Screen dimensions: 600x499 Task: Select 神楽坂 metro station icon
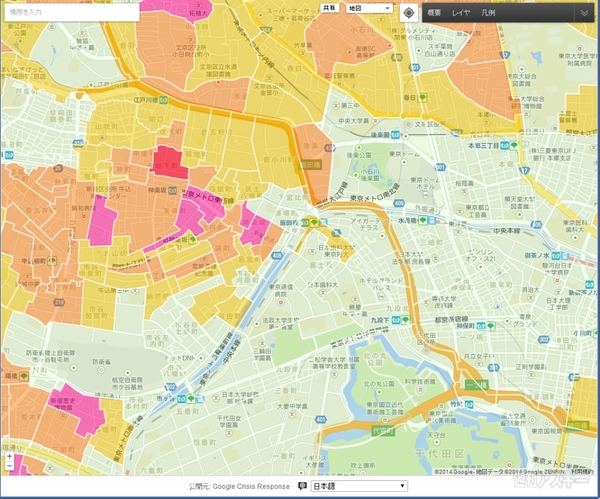click(x=173, y=189)
